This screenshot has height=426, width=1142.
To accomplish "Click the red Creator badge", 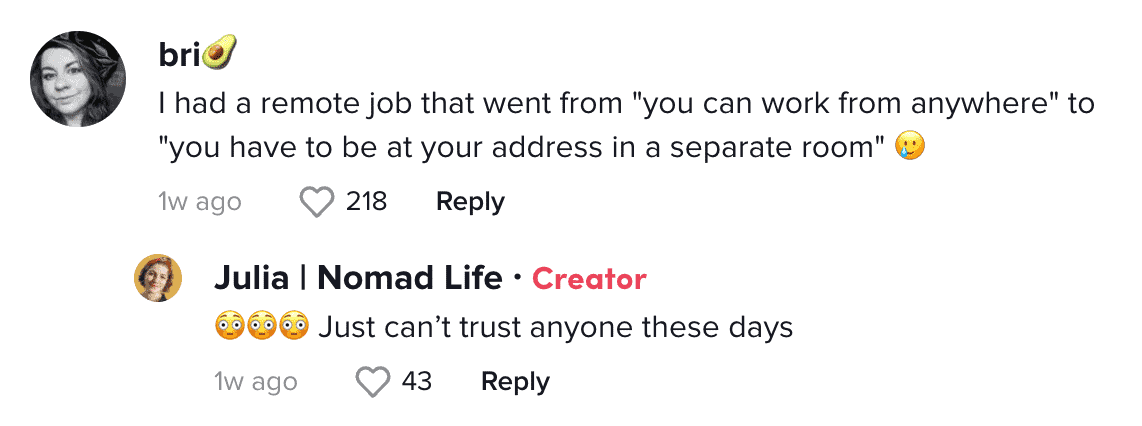I will tap(589, 279).
